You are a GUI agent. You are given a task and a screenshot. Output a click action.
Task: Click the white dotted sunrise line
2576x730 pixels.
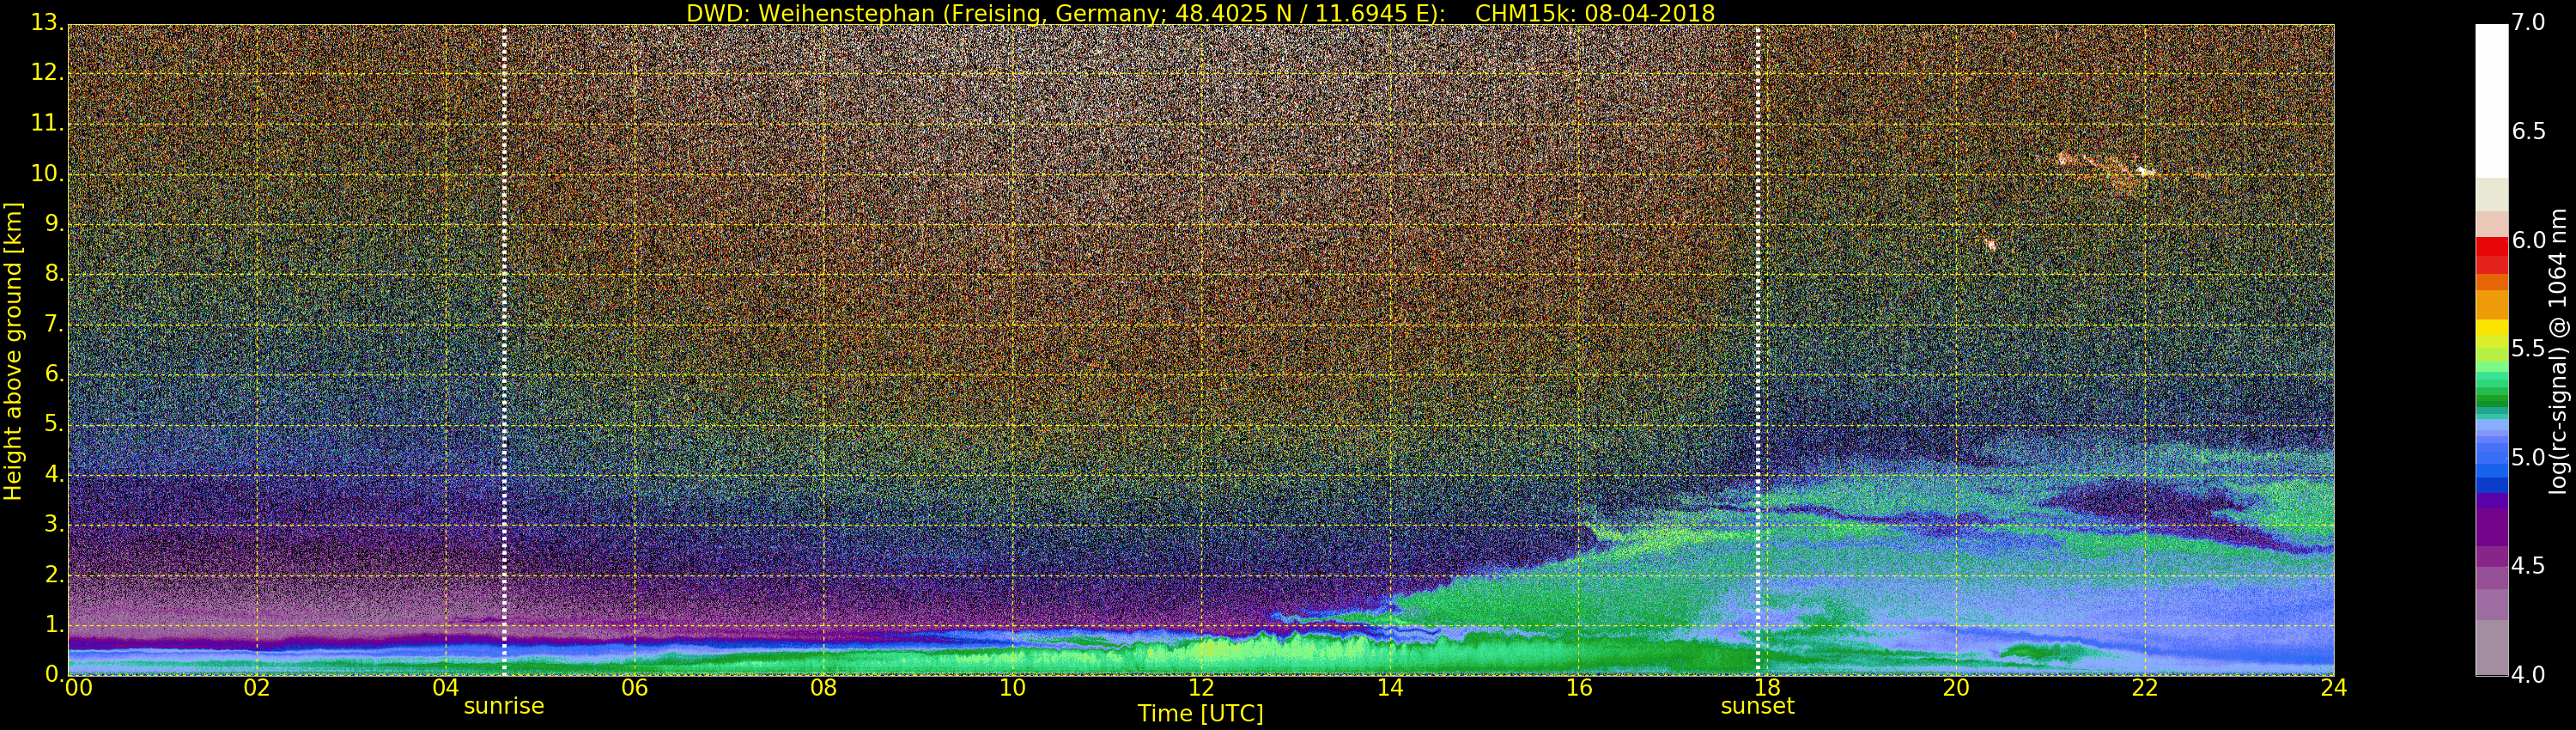(504, 350)
